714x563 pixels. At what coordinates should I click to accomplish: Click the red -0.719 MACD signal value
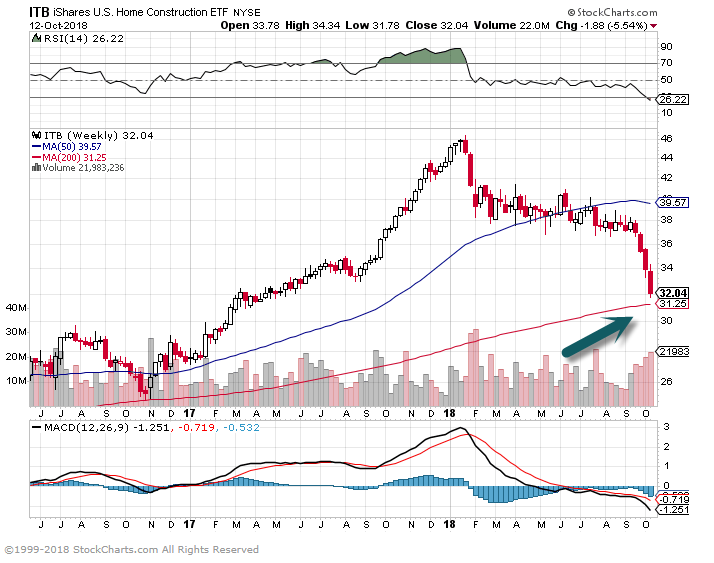click(196, 428)
